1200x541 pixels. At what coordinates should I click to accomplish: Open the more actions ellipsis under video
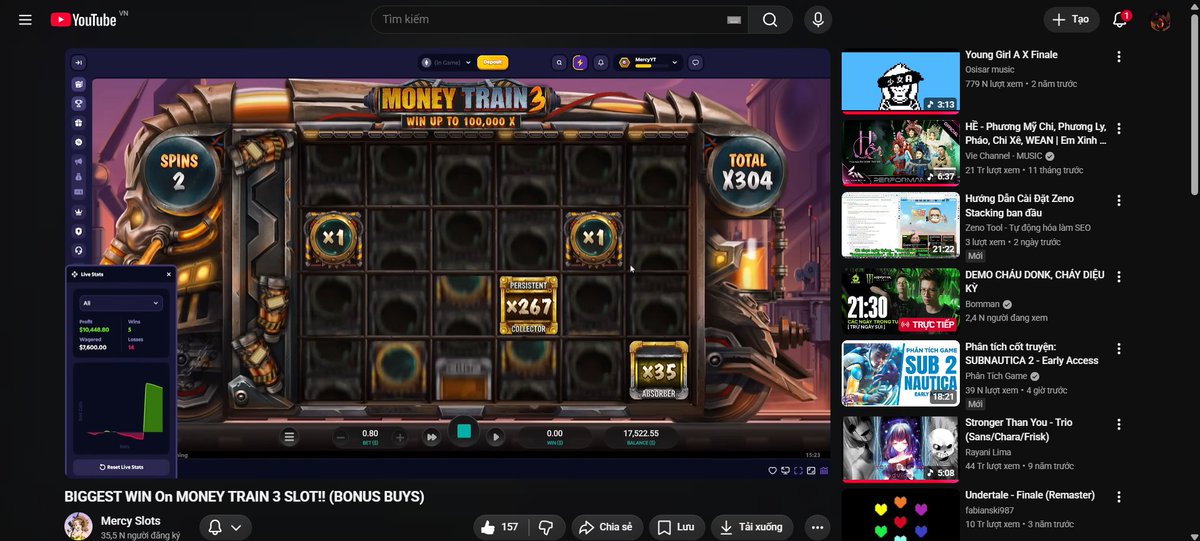pyautogui.click(x=818, y=527)
